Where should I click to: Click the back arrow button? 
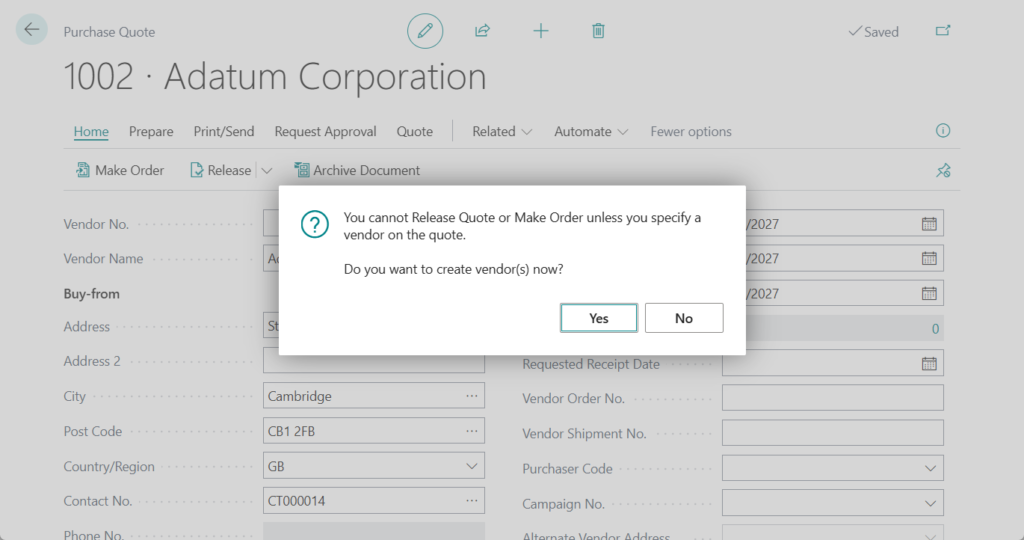[32, 30]
